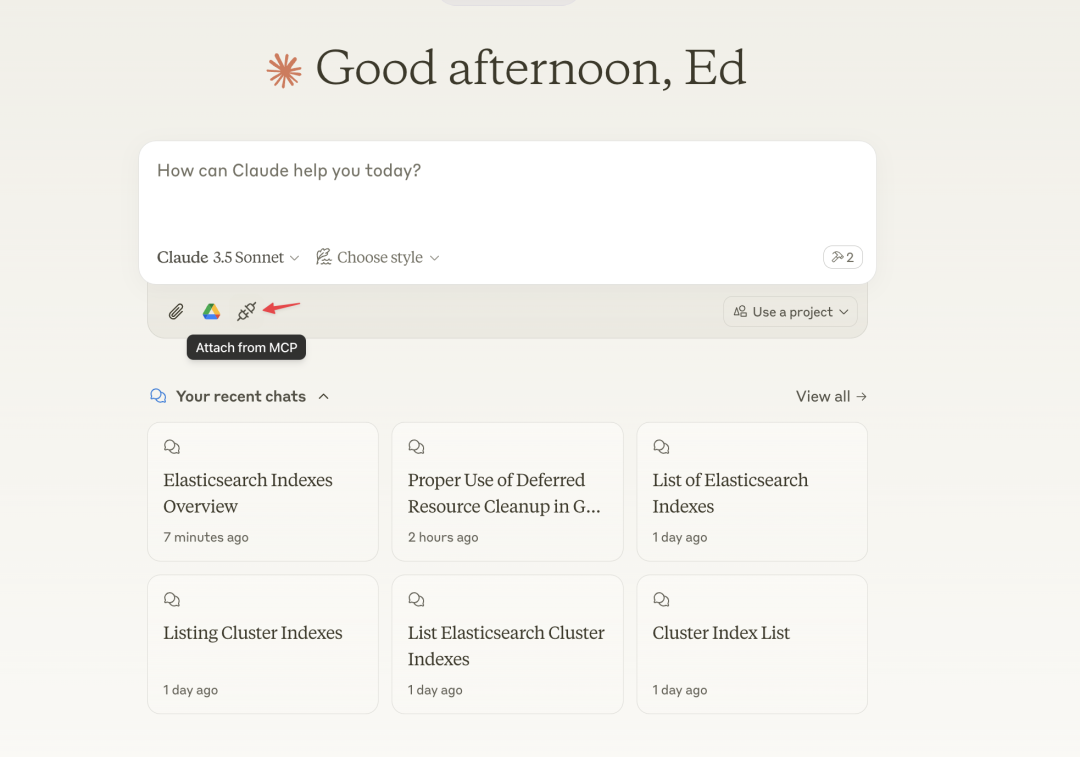Open the Elasticsearch Indexes Overview chat

(x=262, y=493)
